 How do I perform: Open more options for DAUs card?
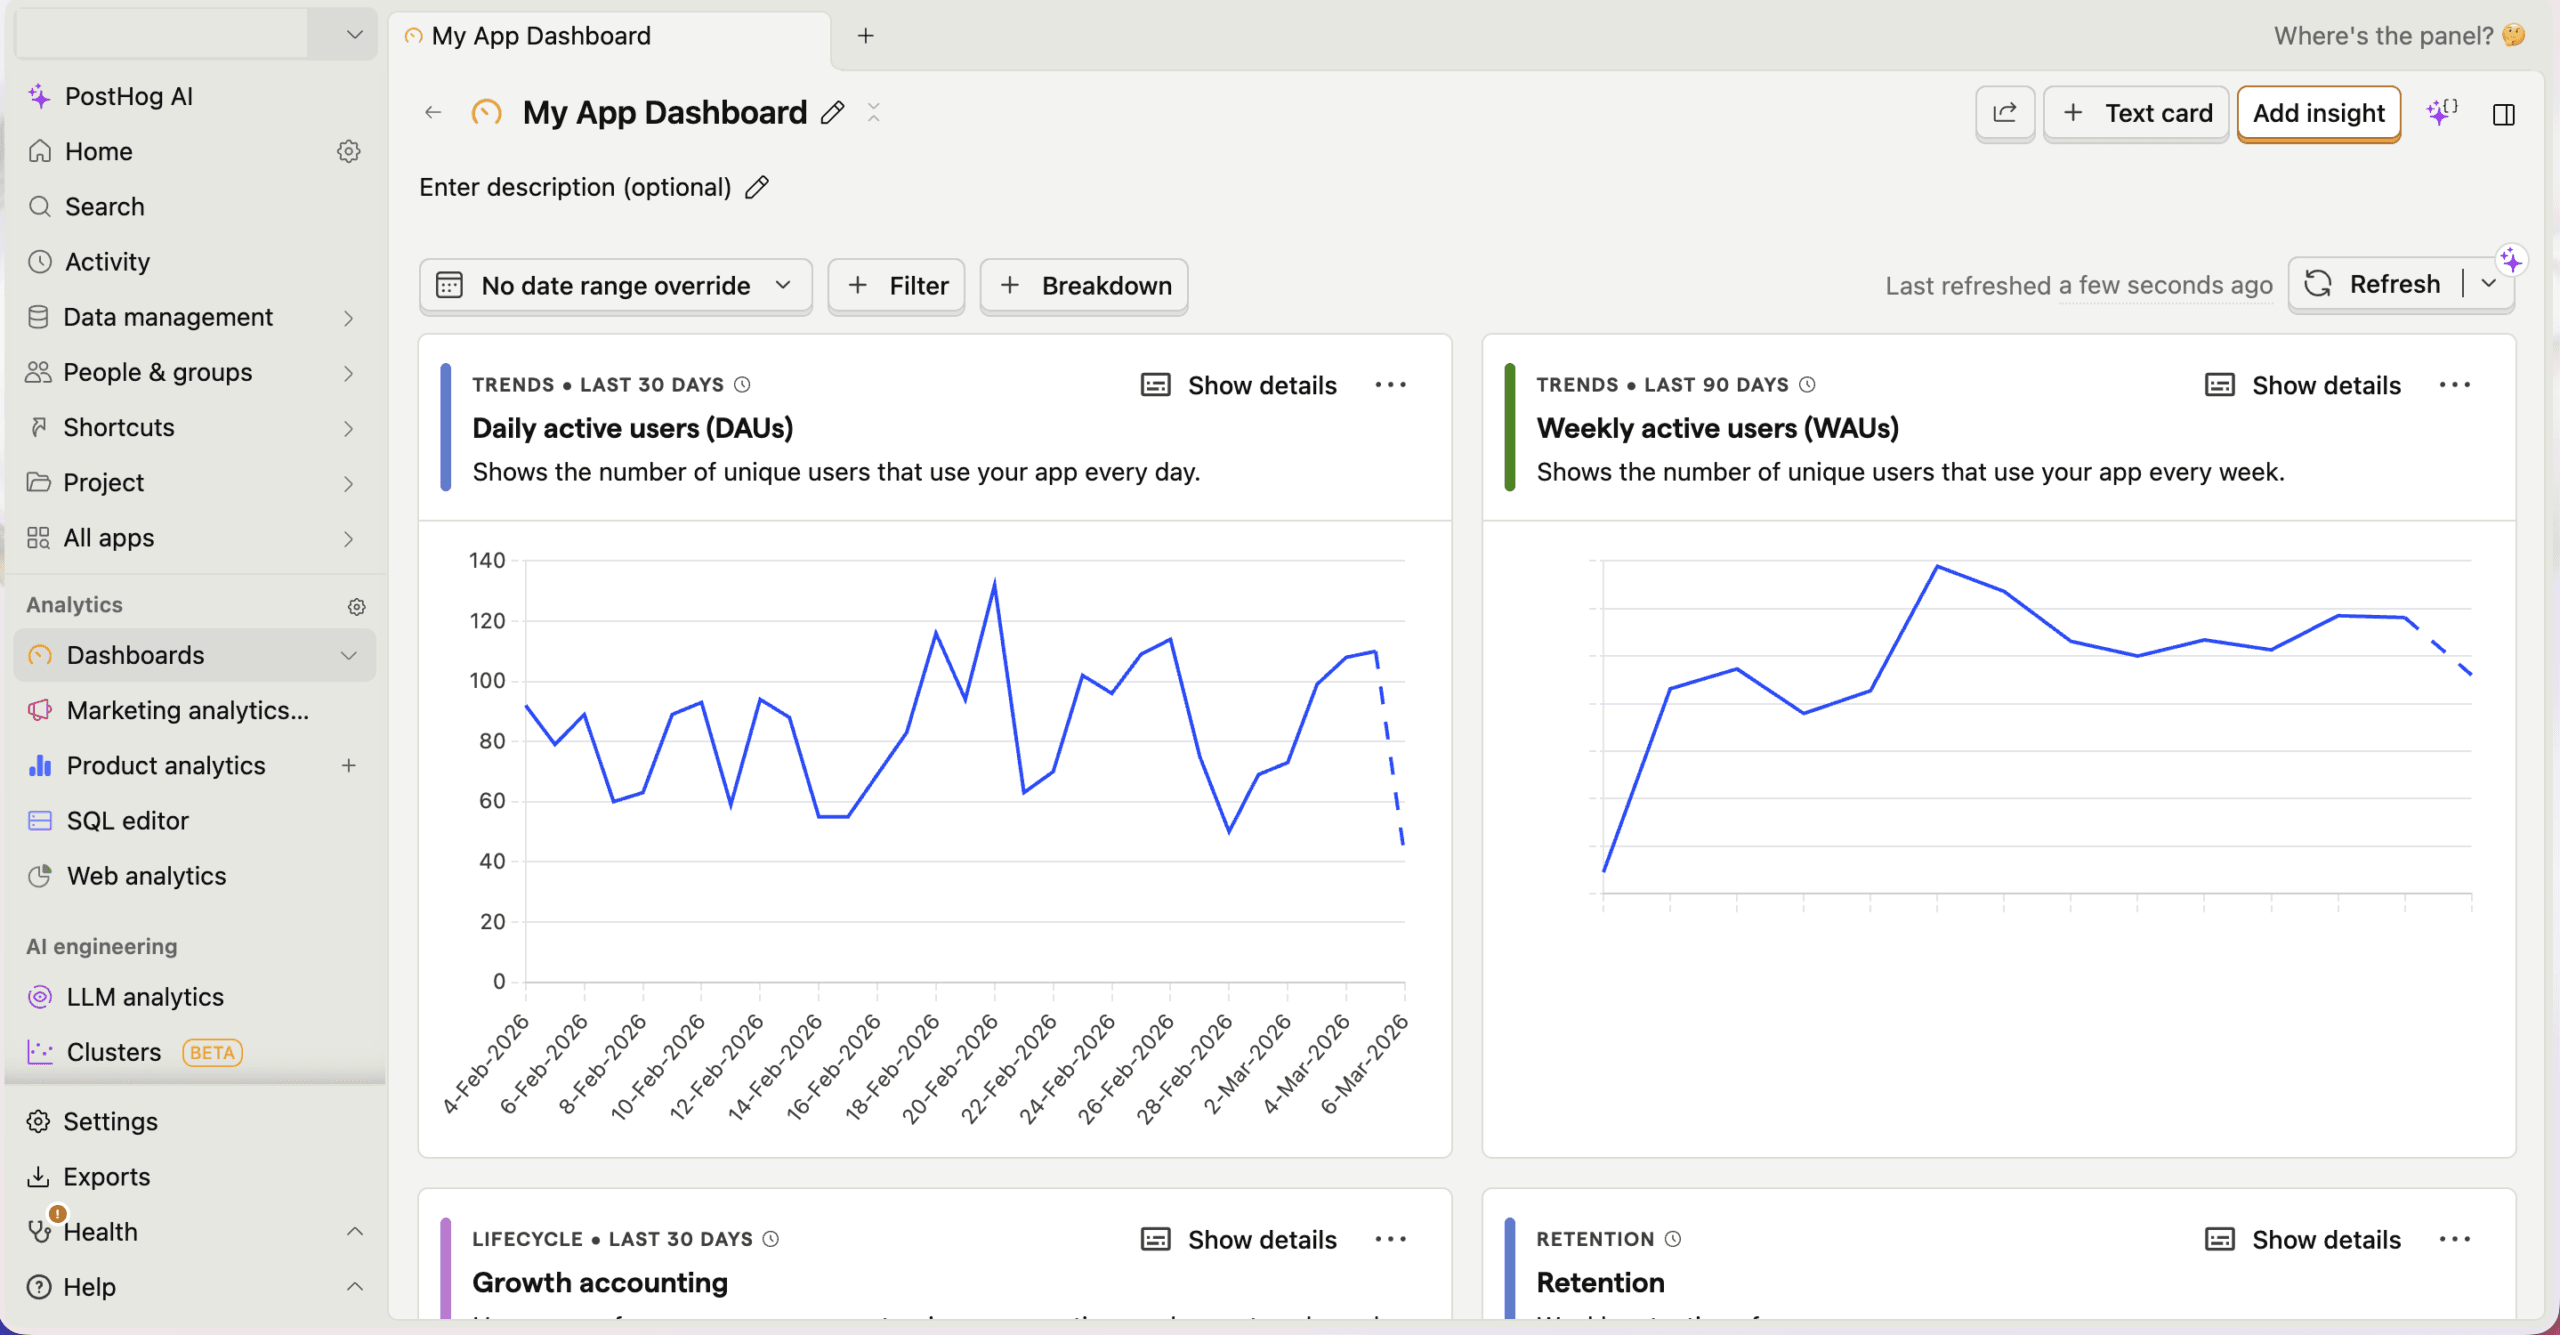point(1390,385)
